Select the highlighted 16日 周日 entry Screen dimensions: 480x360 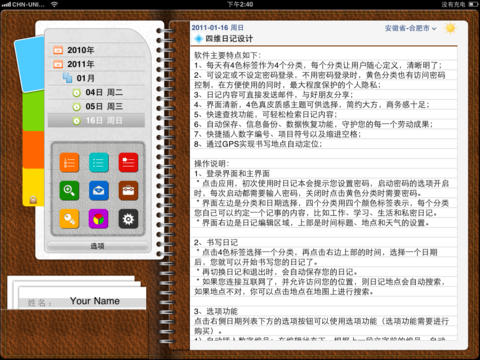[96, 120]
